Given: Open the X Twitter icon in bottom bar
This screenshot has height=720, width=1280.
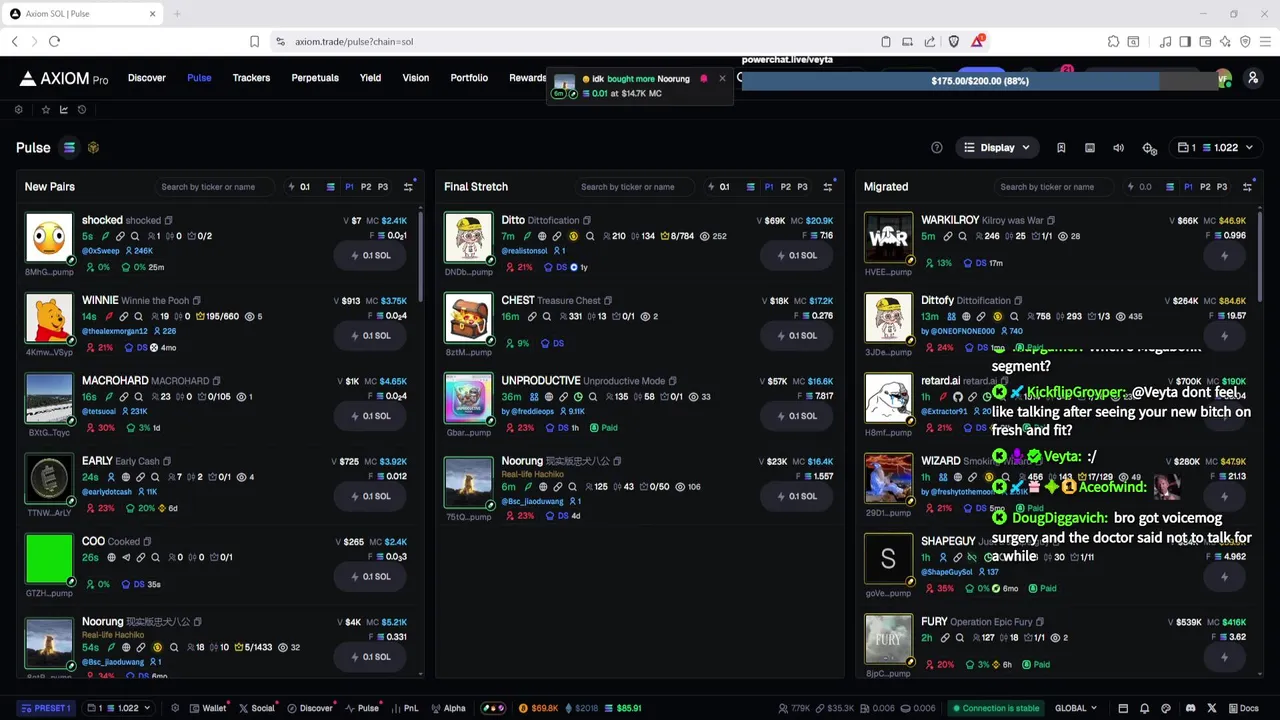Looking at the screenshot, I should coord(1212,708).
